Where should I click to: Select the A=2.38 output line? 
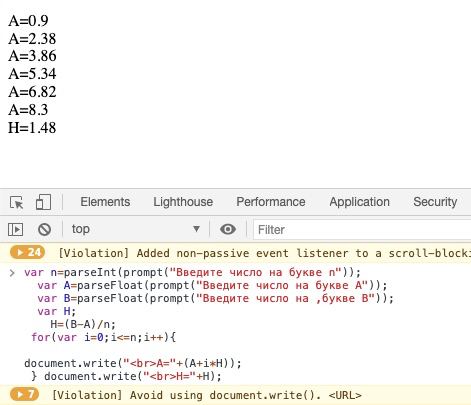[32, 39]
